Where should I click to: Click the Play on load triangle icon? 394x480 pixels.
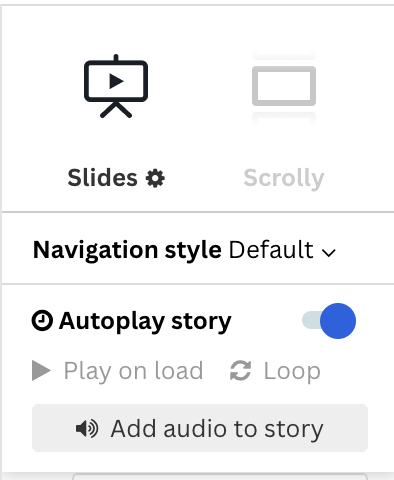pyautogui.click(x=41, y=370)
